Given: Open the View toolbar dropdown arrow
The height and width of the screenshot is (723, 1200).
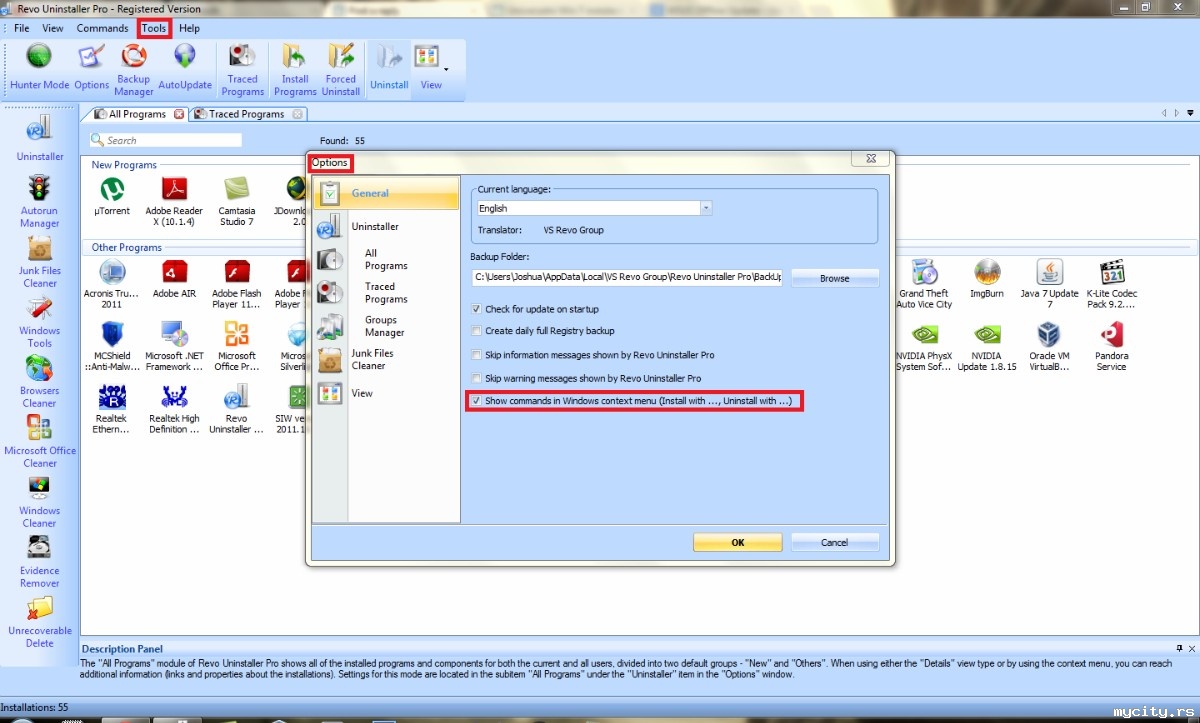Looking at the screenshot, I should click(446, 70).
